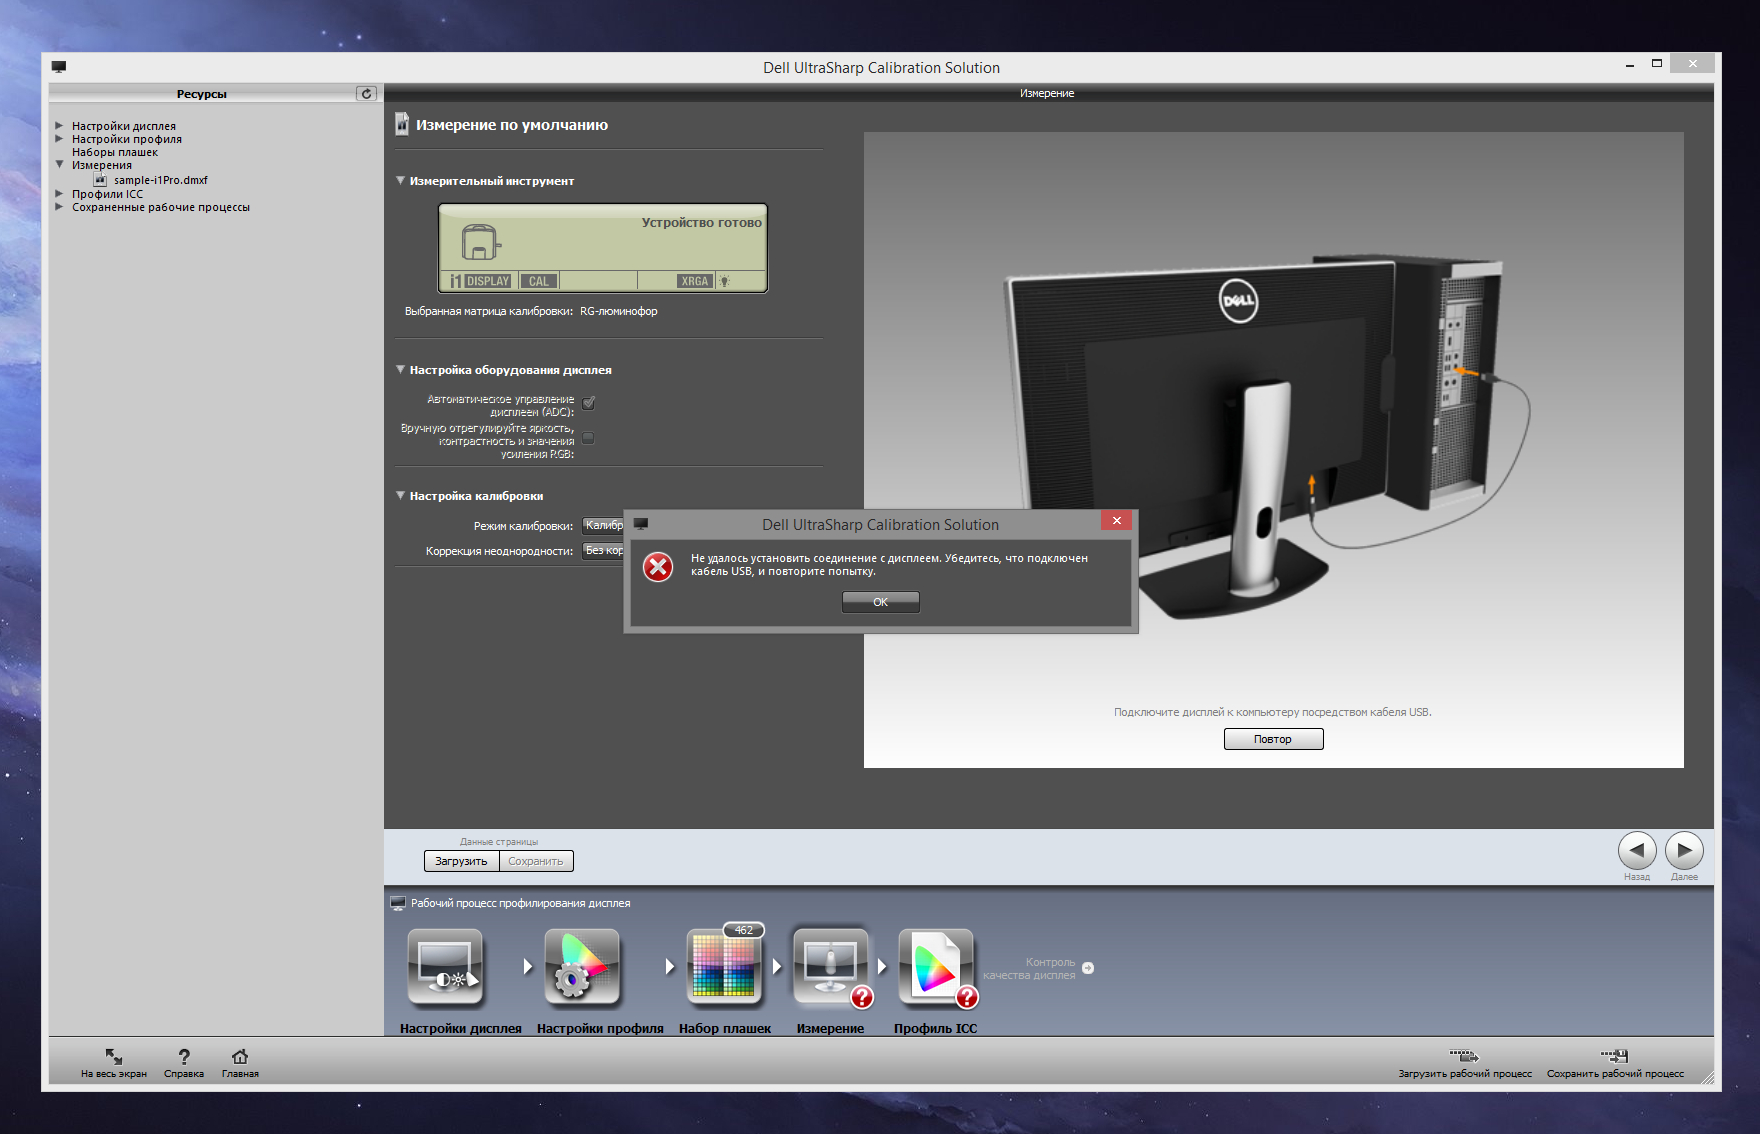Click Набор плашек workflow label
The image size is (1760, 1134).
(x=725, y=1028)
